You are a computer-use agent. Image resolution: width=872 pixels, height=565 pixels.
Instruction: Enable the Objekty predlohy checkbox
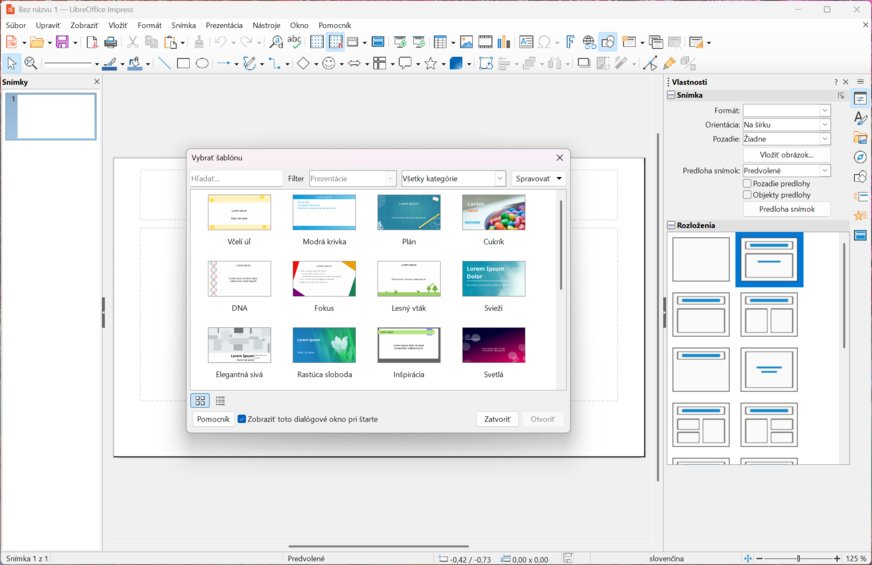coord(747,195)
